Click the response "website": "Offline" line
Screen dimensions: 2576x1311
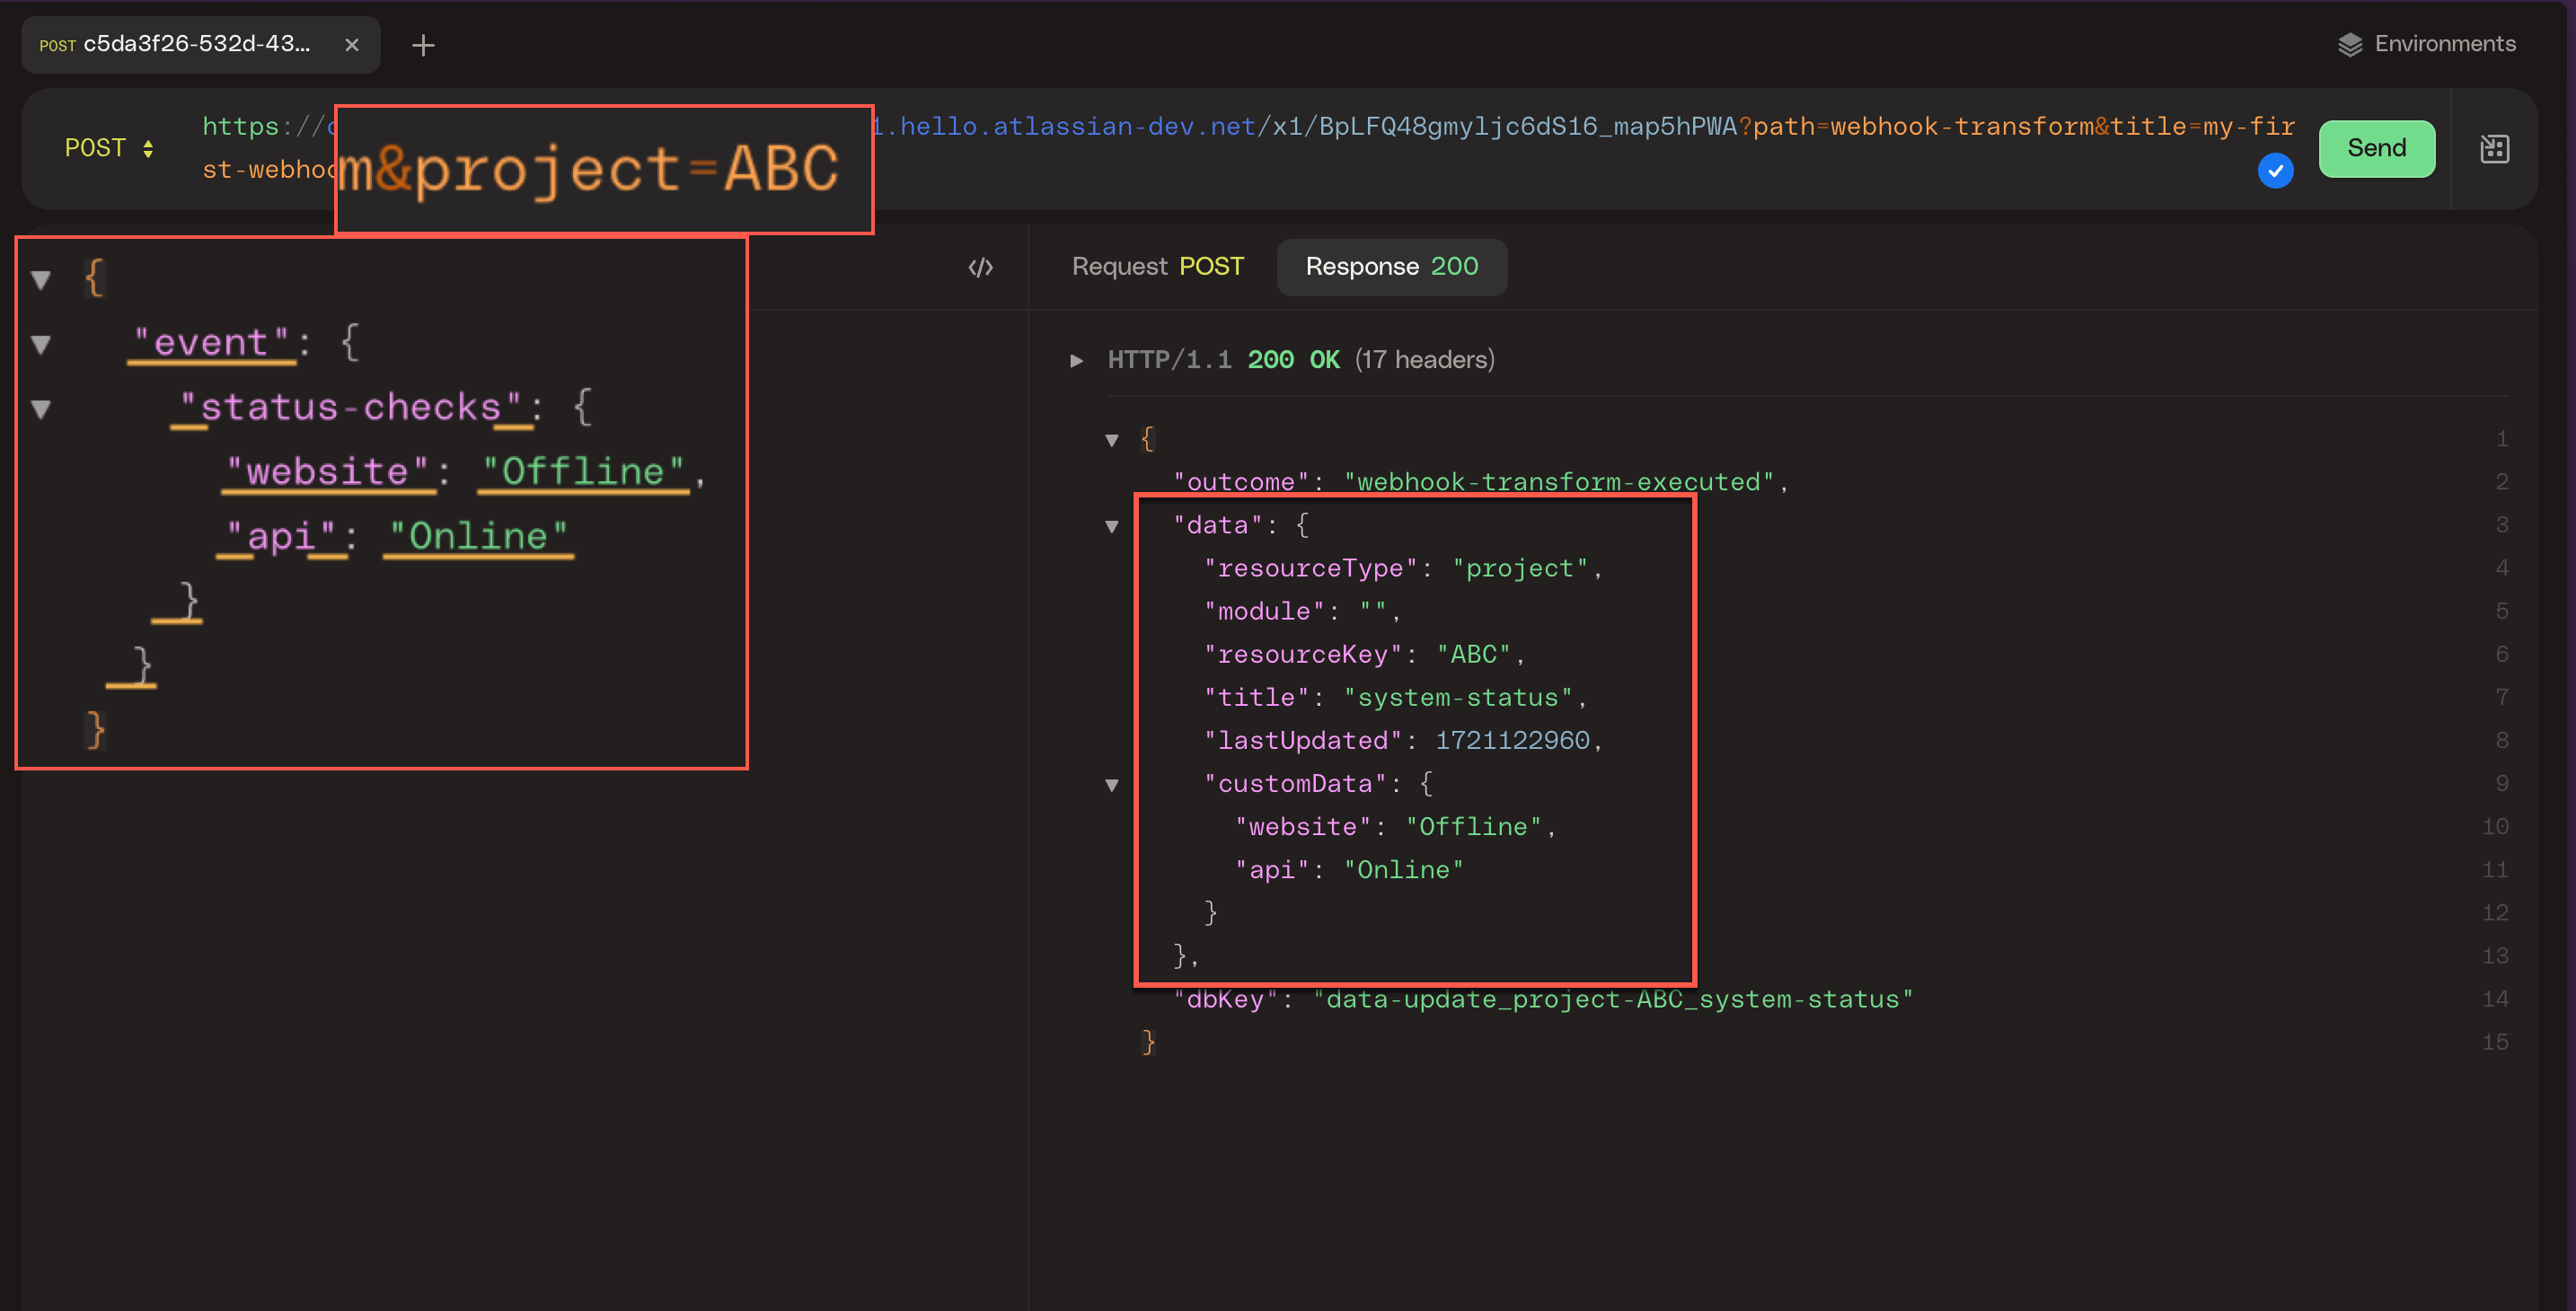click(x=1395, y=827)
